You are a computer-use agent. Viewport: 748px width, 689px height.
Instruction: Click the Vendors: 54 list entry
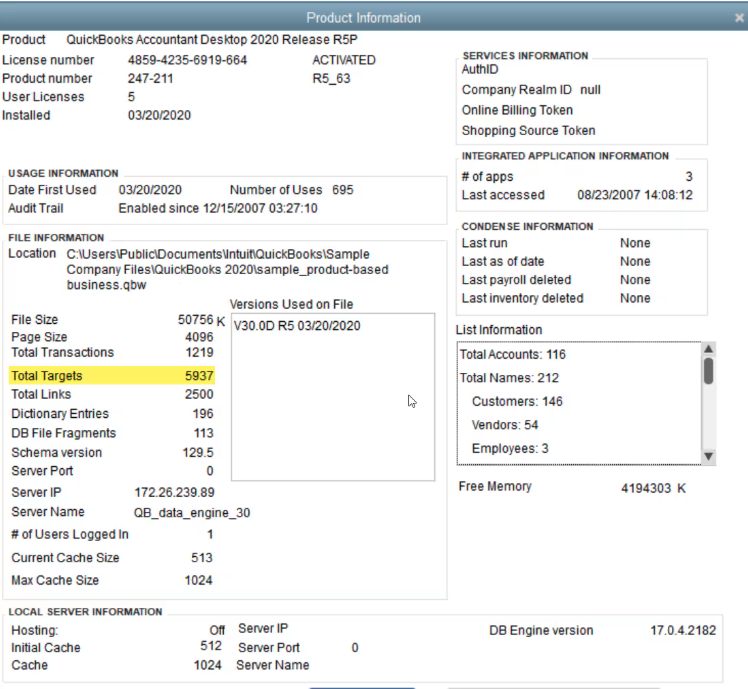point(505,425)
